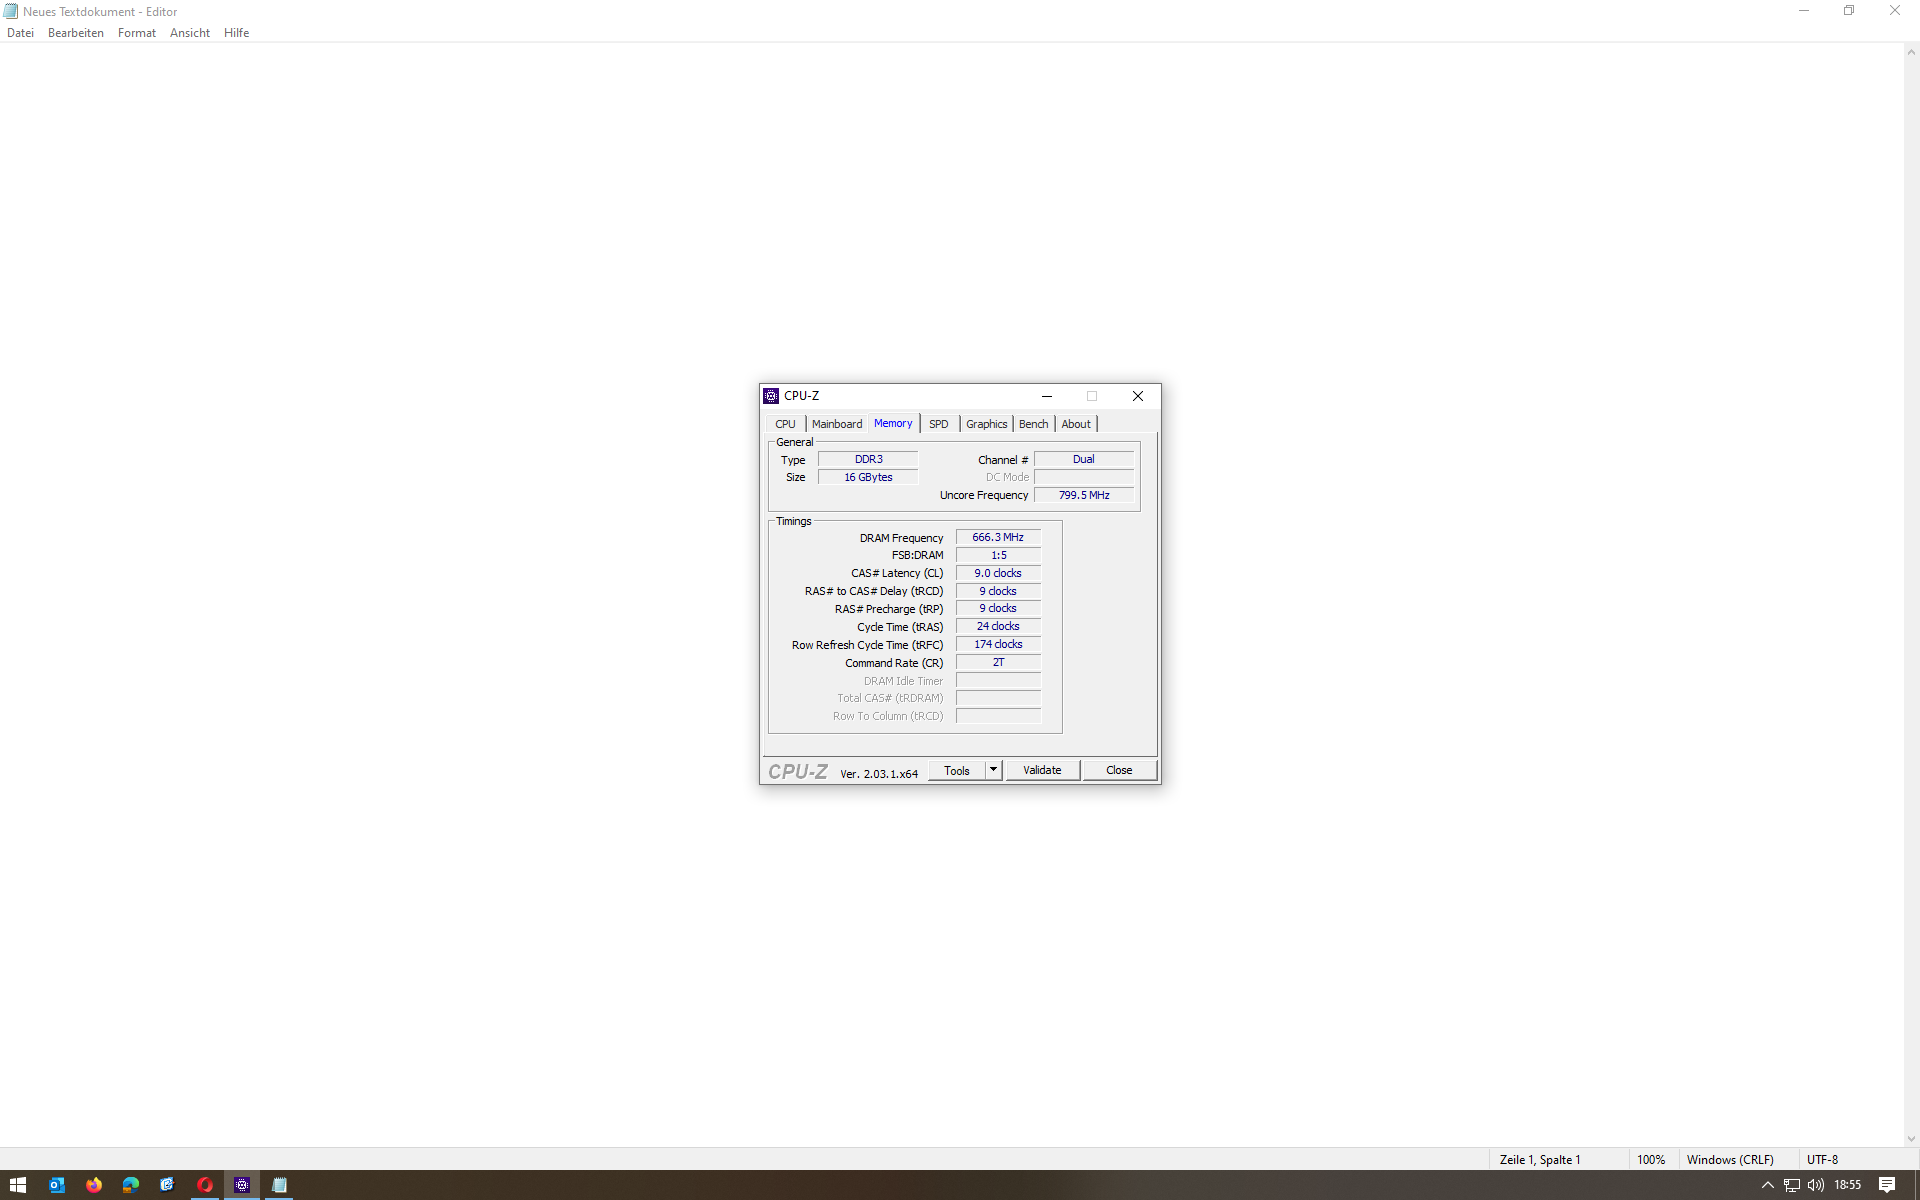Image resolution: width=1920 pixels, height=1200 pixels.
Task: Switch to the SPD tab
Action: click(x=938, y=424)
